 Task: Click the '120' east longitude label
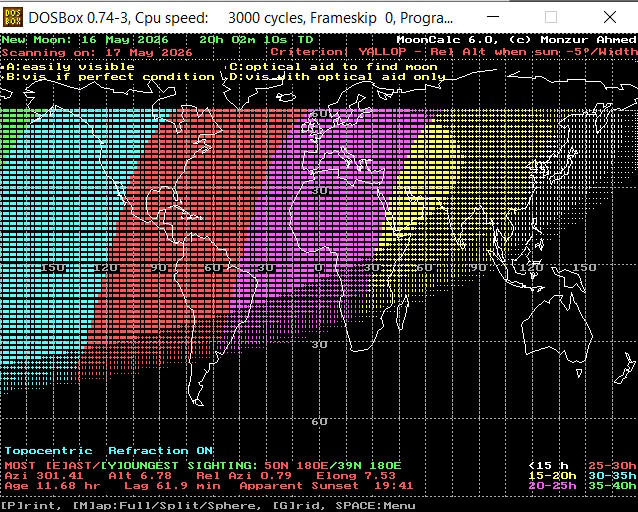(532, 268)
